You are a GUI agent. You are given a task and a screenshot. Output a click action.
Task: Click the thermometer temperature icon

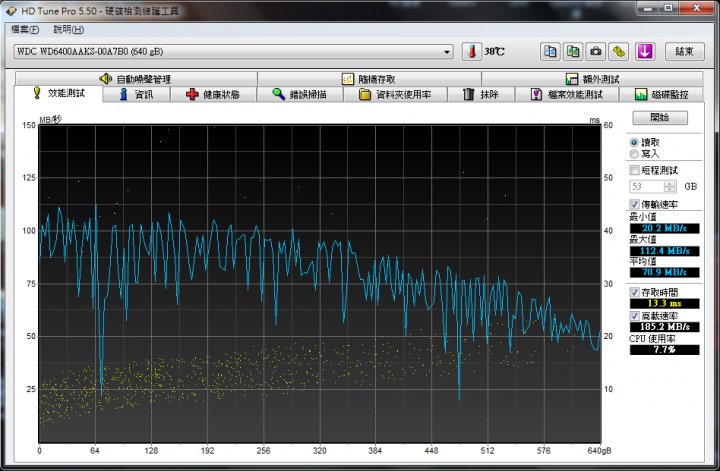tap(472, 51)
